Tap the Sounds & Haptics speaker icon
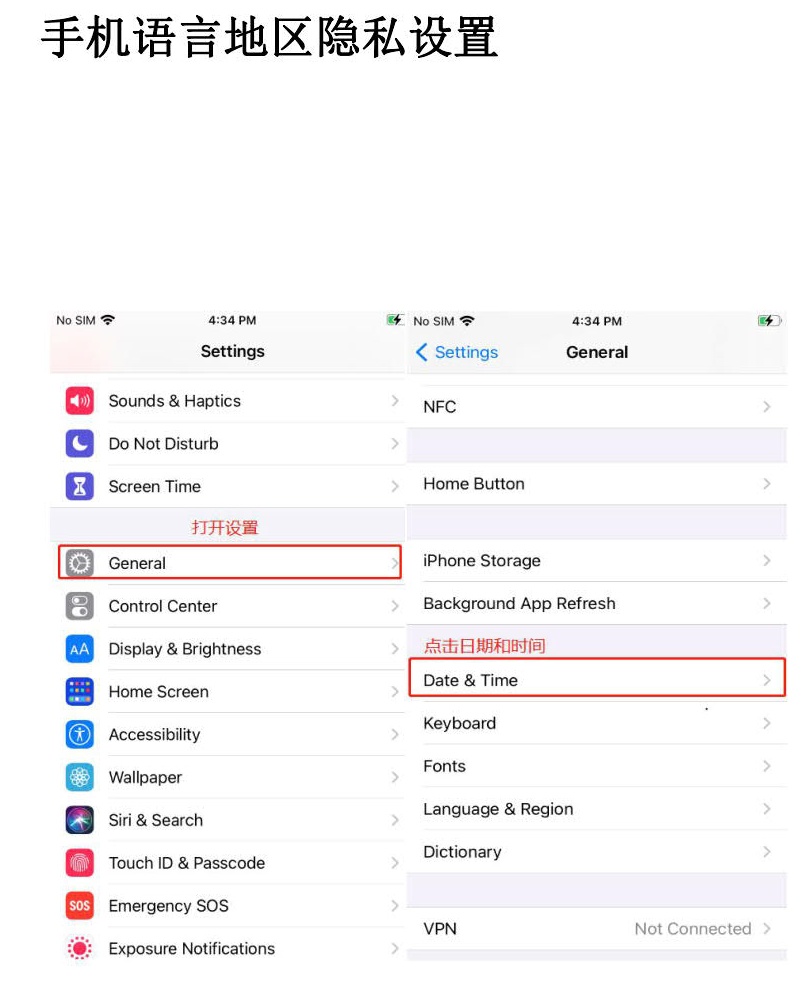The height and width of the screenshot is (1003, 810). (79, 400)
